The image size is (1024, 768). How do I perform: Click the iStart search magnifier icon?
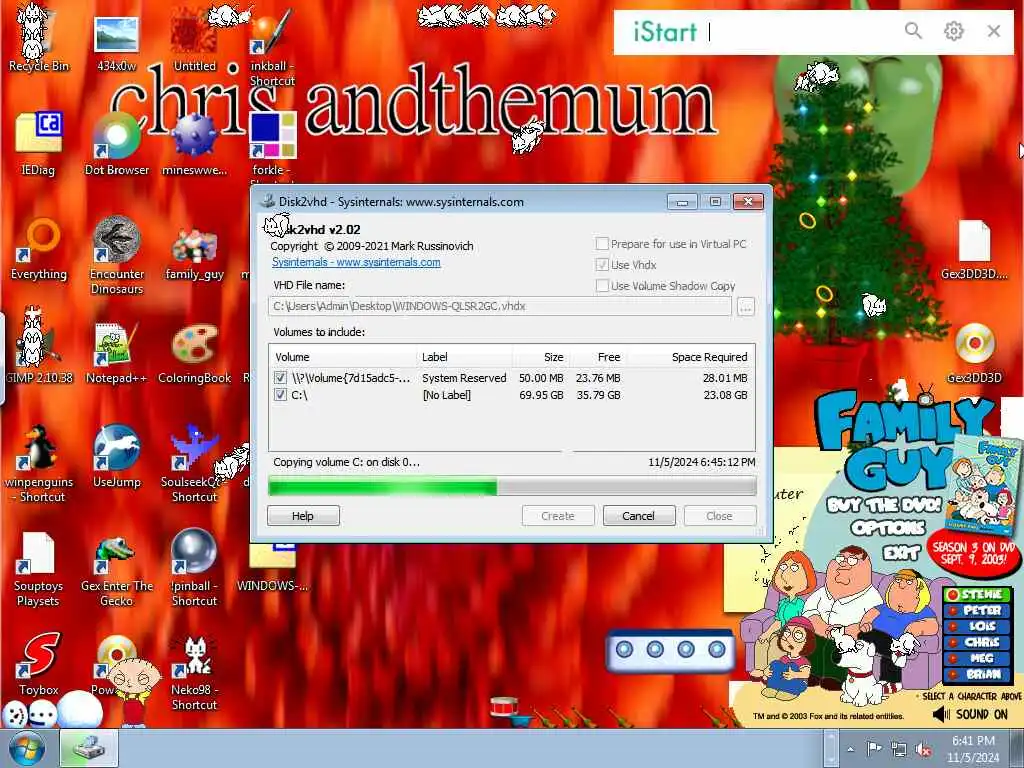point(913,31)
